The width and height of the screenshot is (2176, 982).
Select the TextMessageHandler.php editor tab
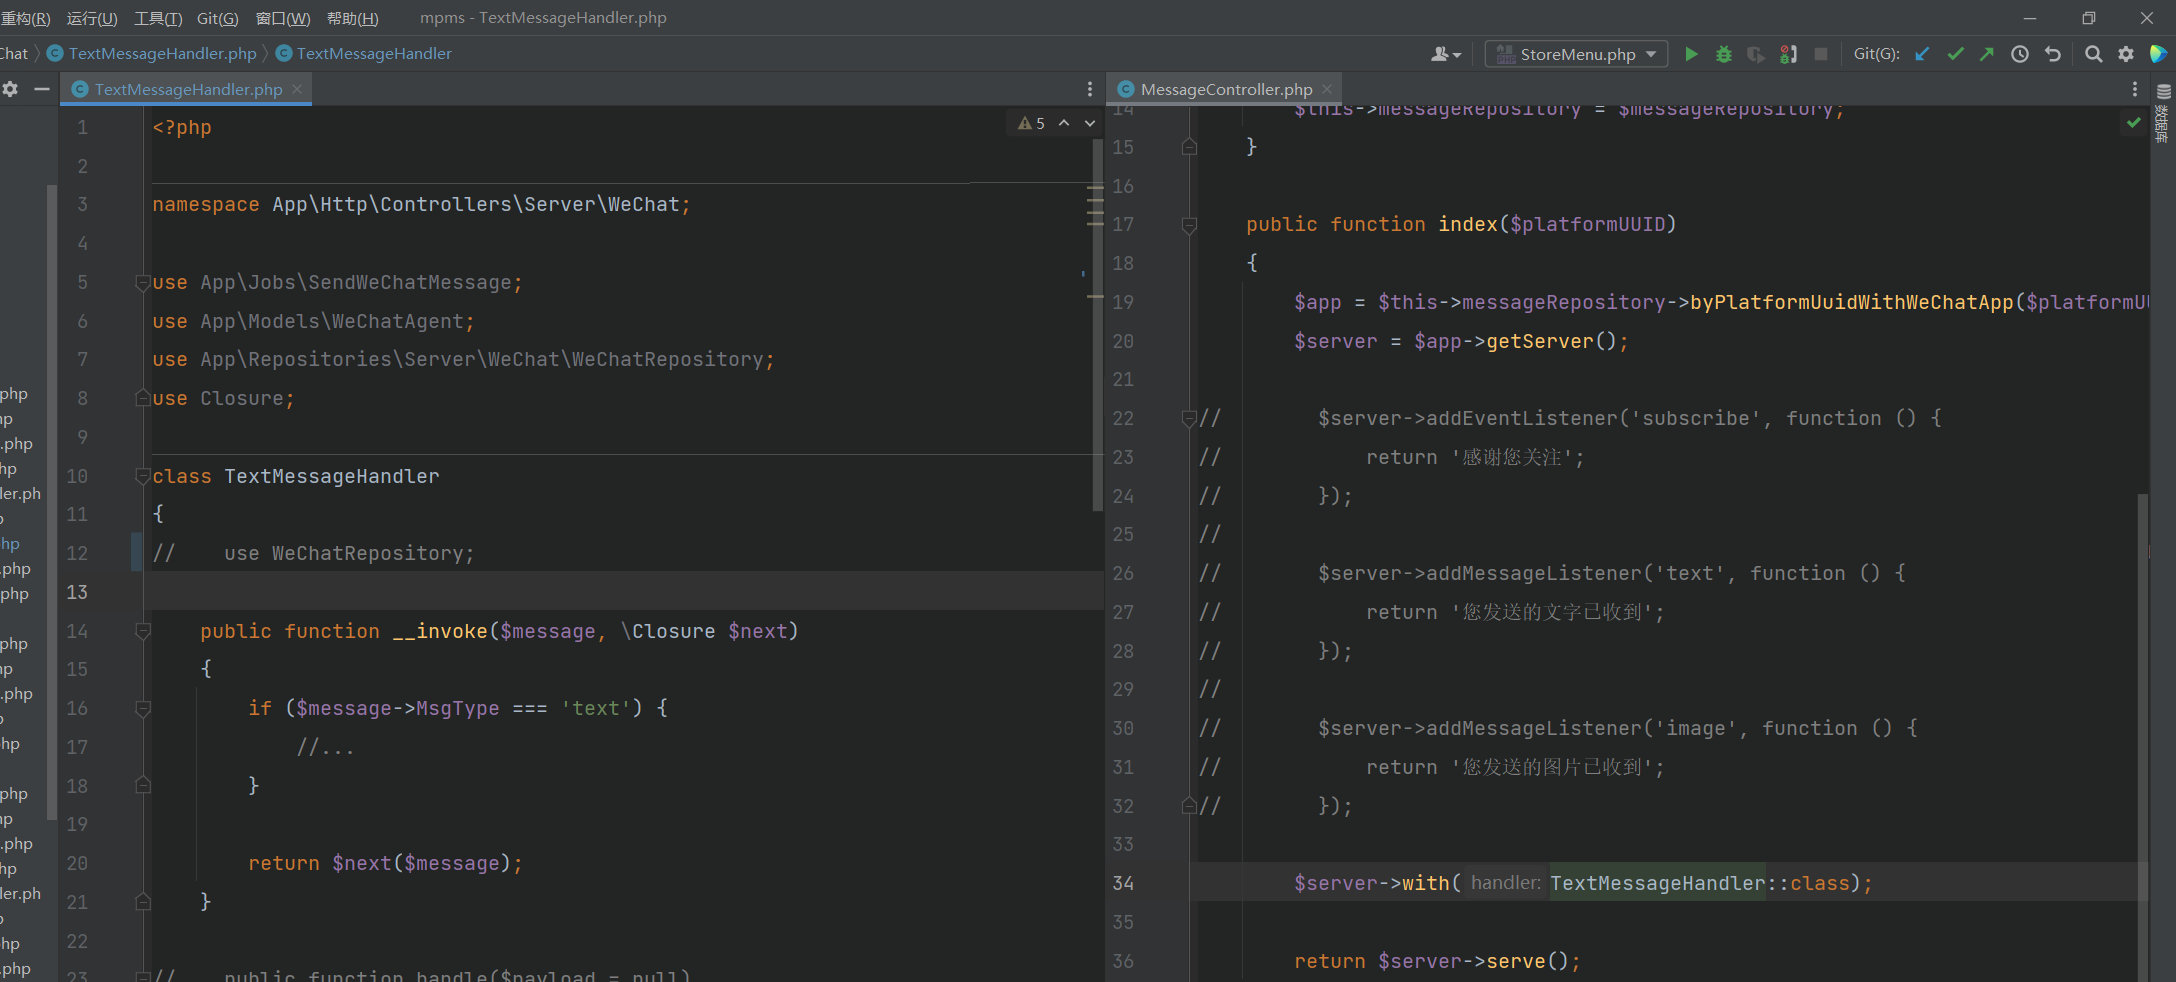[188, 89]
